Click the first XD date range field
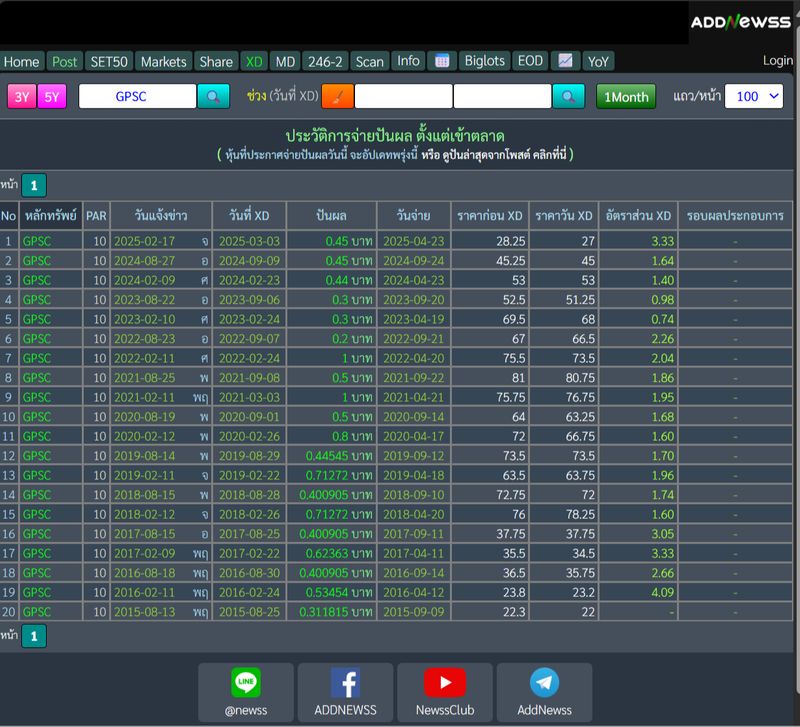The height and width of the screenshot is (727, 800). tap(403, 96)
